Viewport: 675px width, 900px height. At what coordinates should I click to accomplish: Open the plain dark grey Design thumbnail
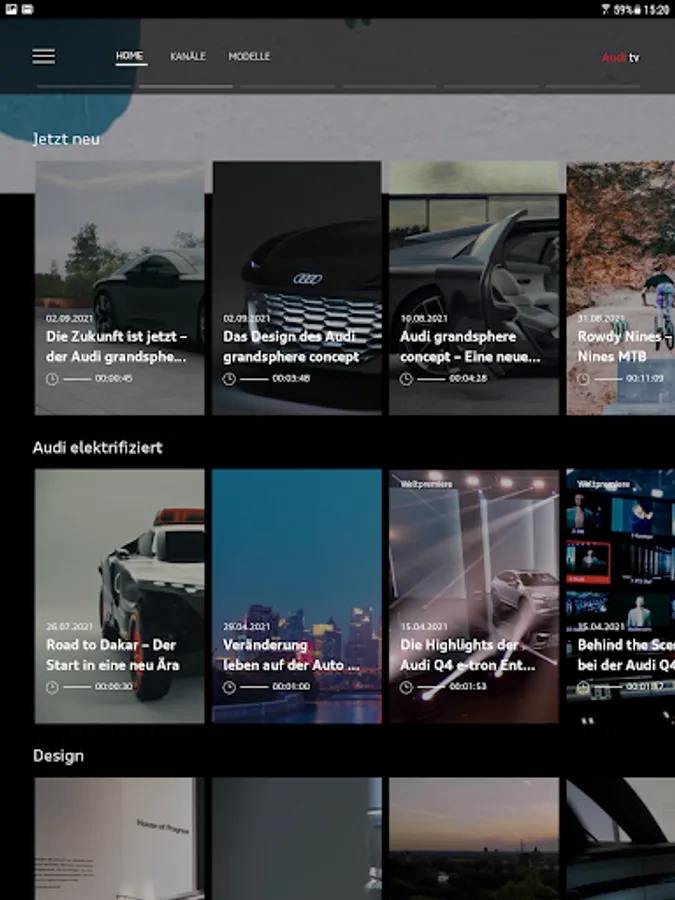click(x=297, y=839)
